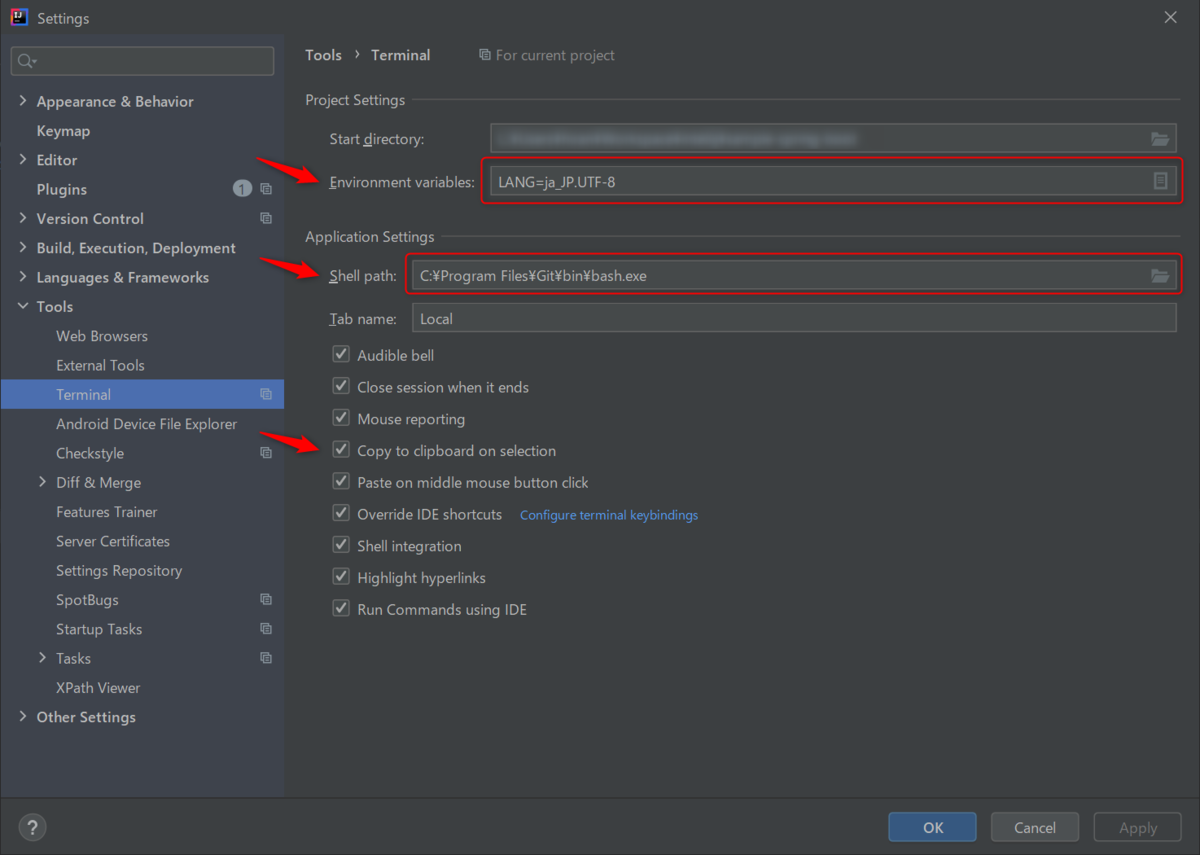Uncheck Run Commands using IDE
Image resolution: width=1200 pixels, height=855 pixels.
point(341,609)
